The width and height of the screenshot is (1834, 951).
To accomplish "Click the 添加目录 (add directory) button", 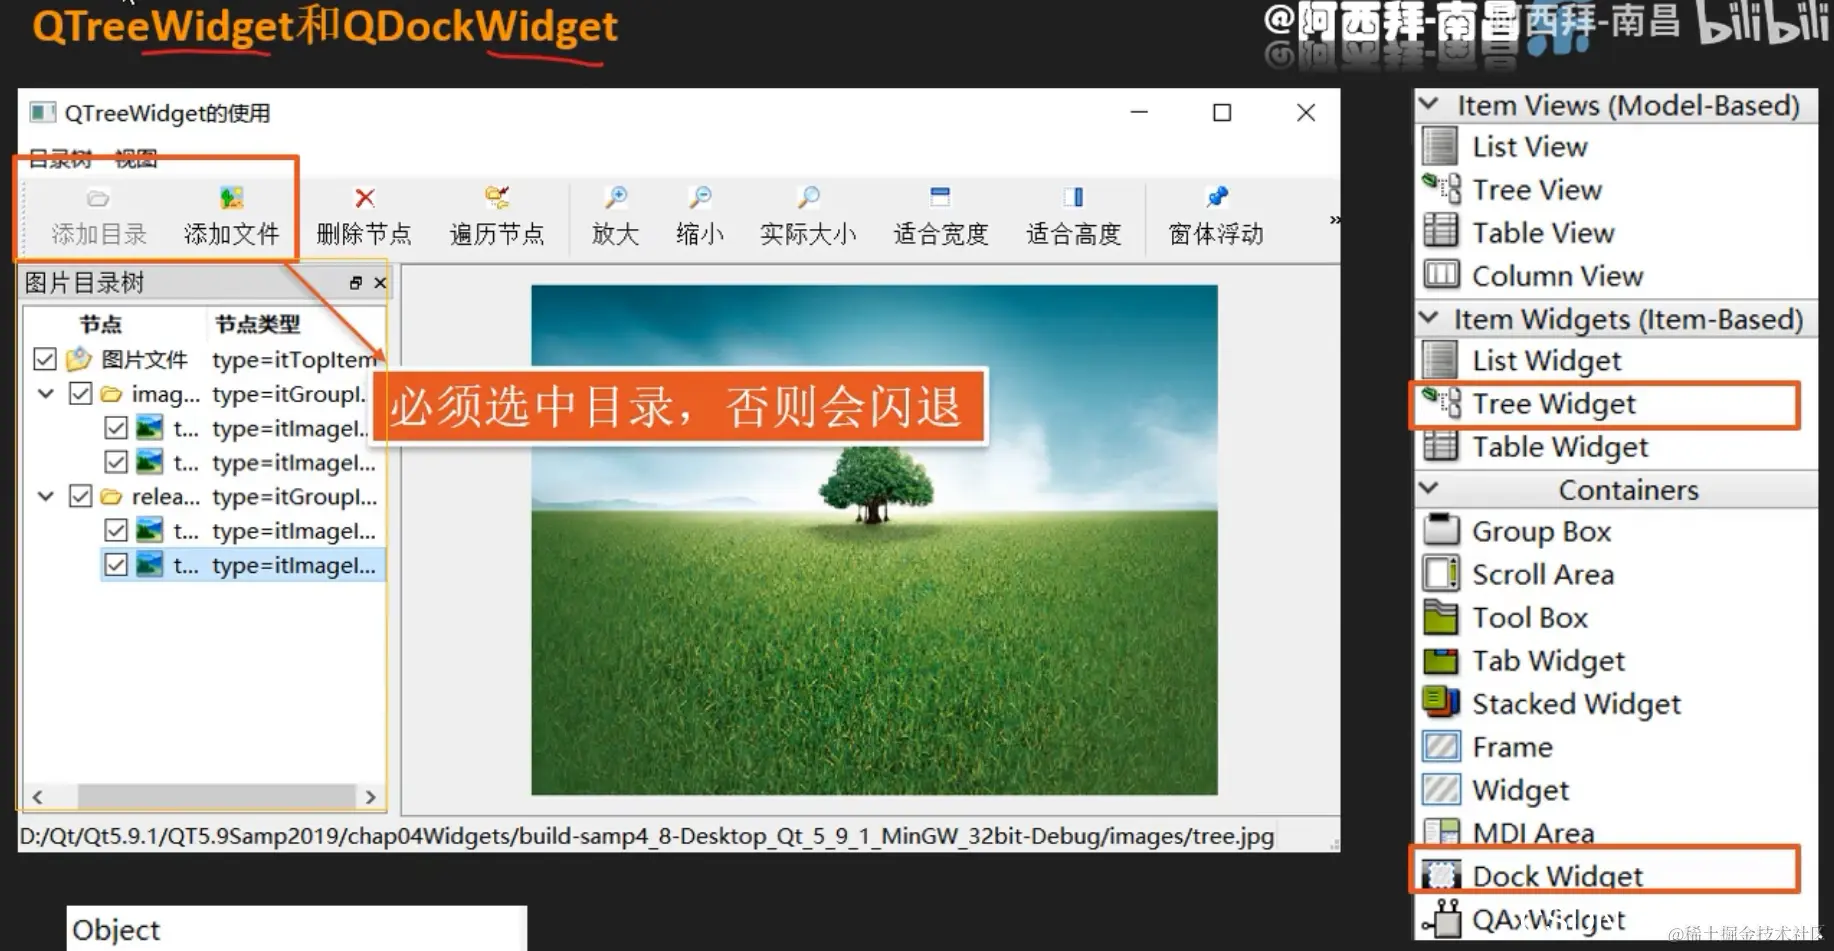I will coord(96,213).
